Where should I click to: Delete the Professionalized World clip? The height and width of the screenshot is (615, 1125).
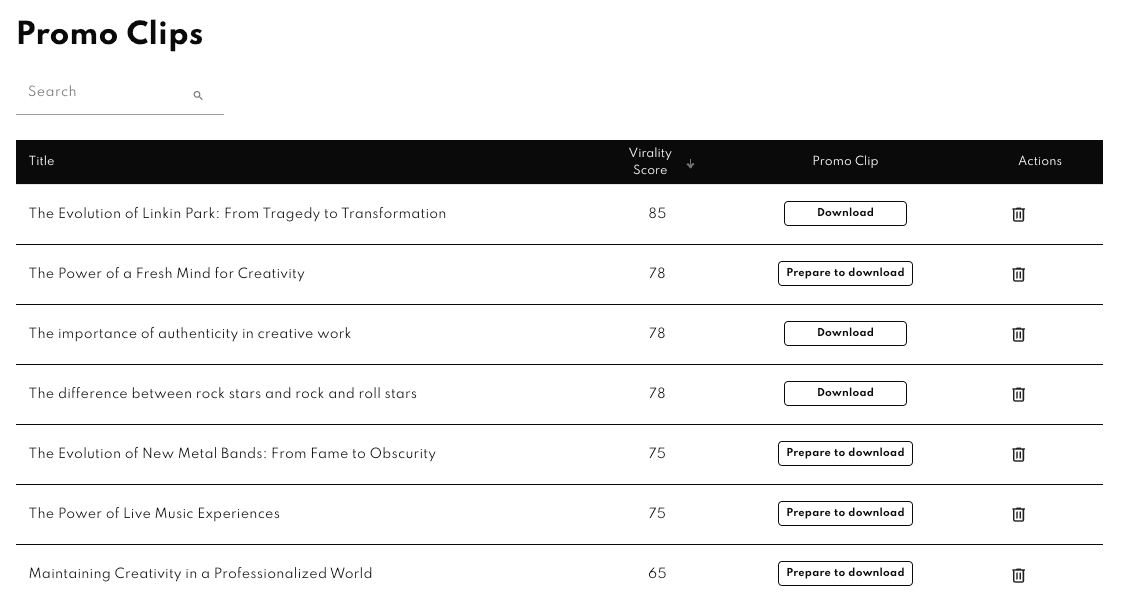pos(1018,575)
